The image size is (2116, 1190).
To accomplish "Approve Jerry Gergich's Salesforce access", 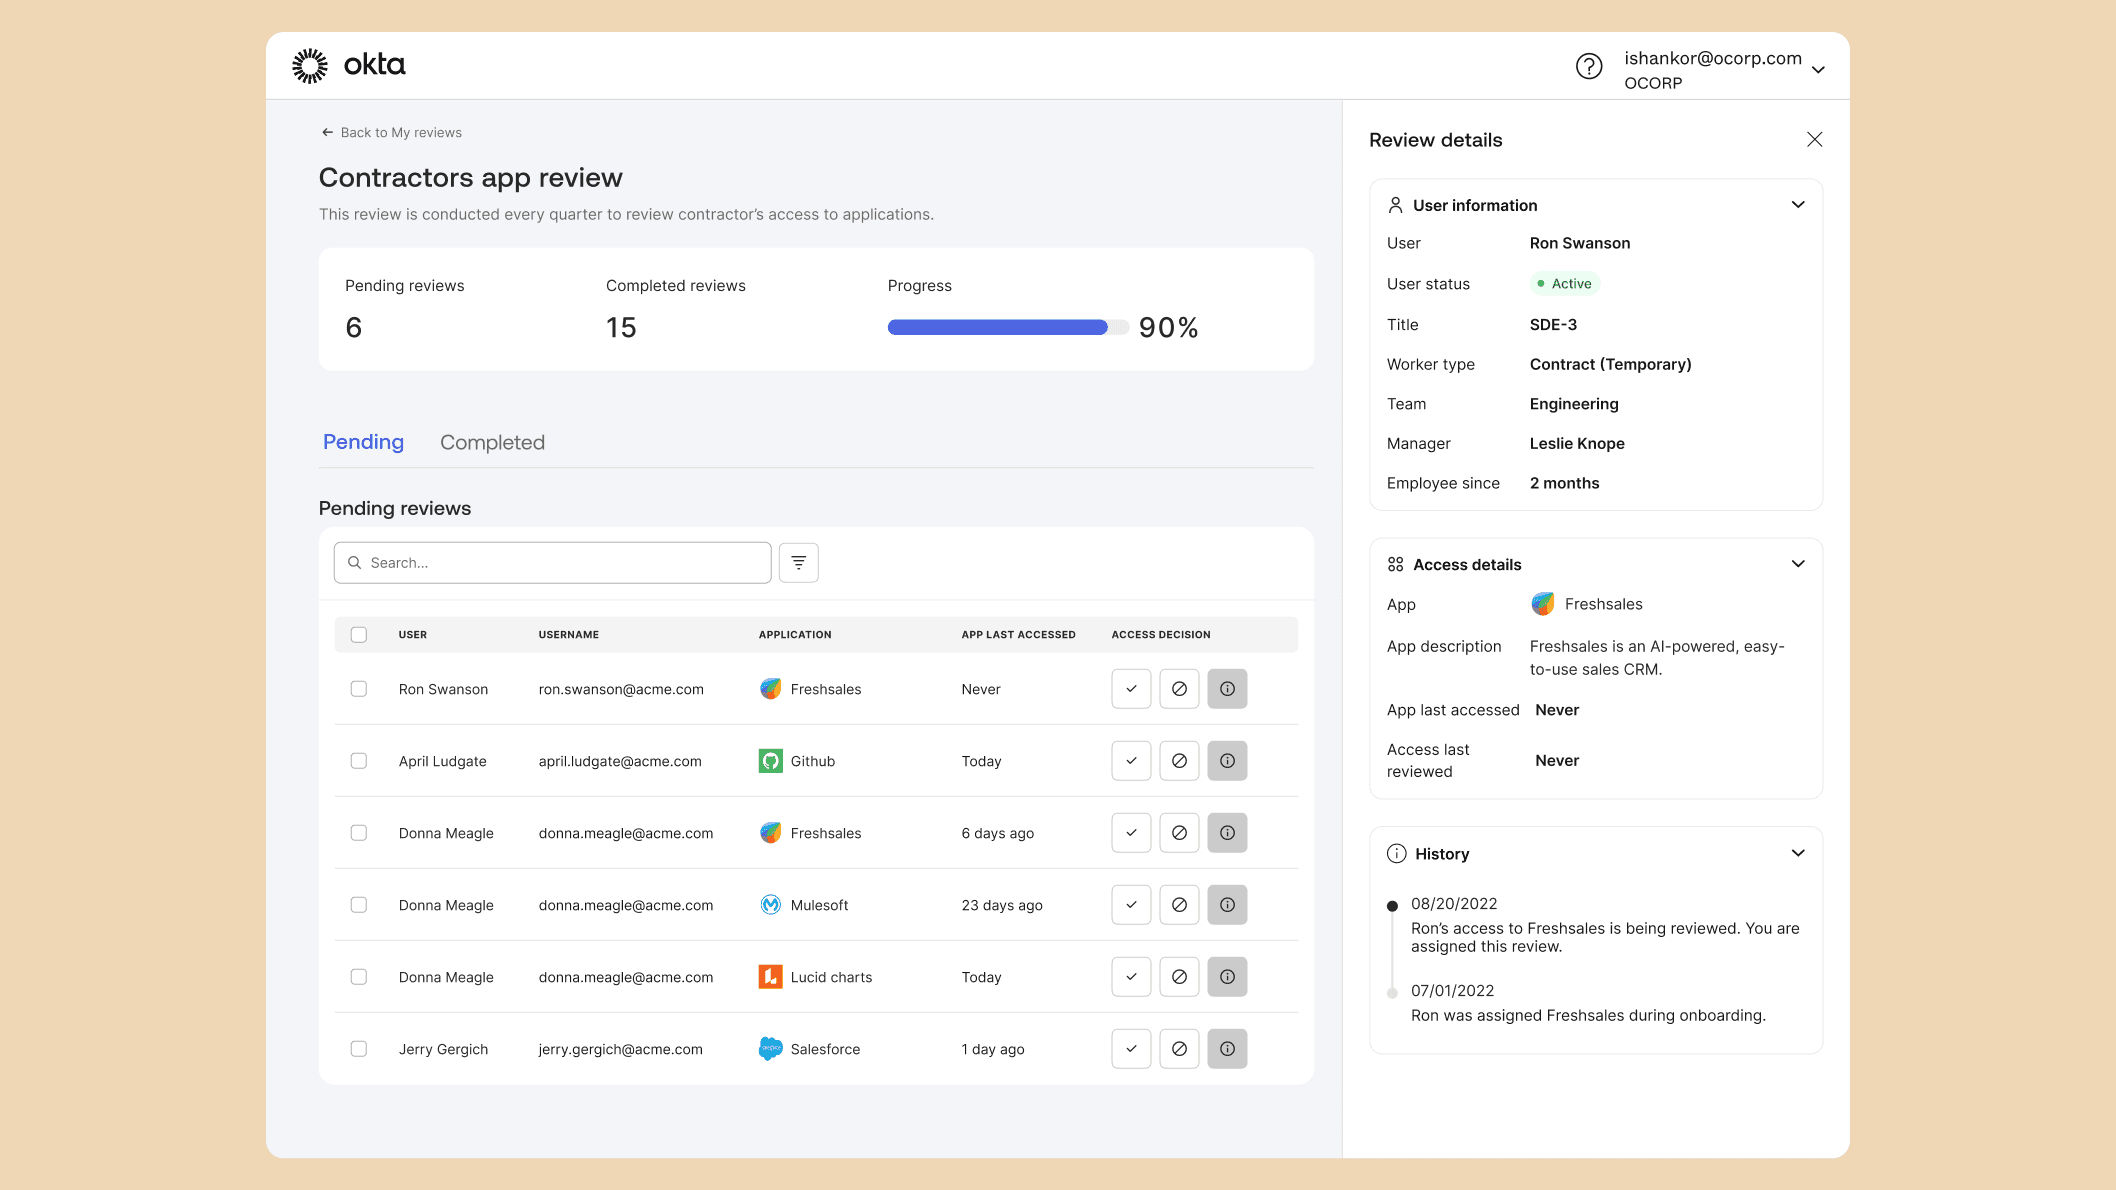I will [x=1131, y=1049].
